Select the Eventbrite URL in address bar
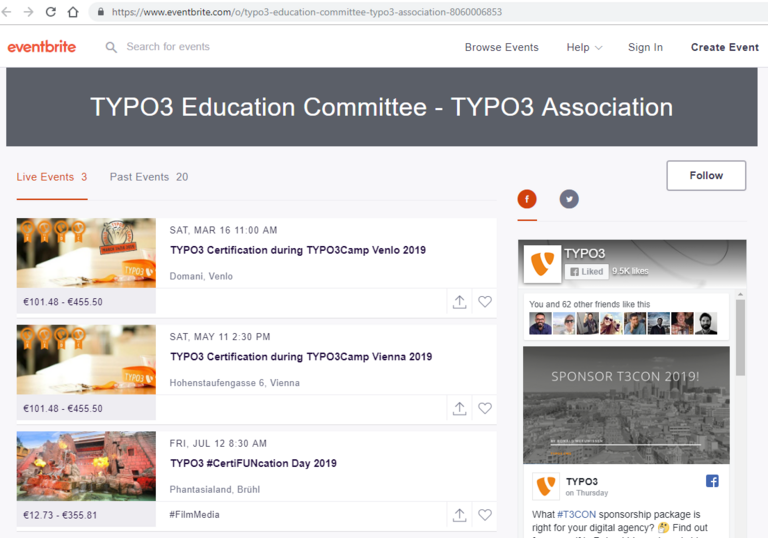This screenshot has width=768, height=538. pos(307,12)
